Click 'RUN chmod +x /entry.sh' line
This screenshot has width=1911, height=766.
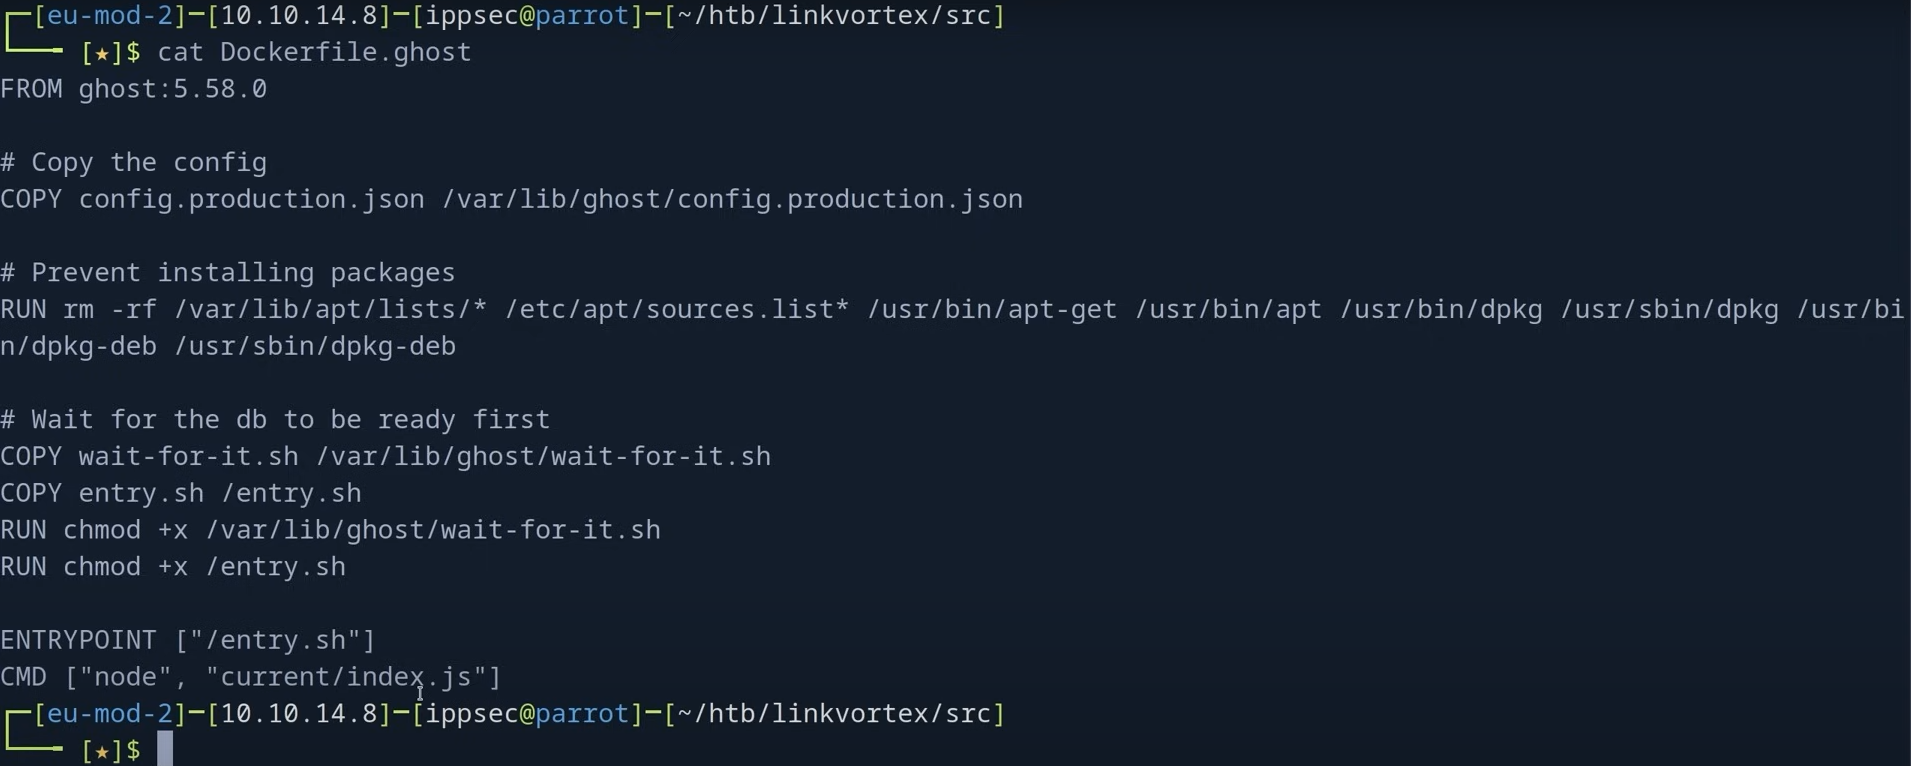tap(173, 566)
